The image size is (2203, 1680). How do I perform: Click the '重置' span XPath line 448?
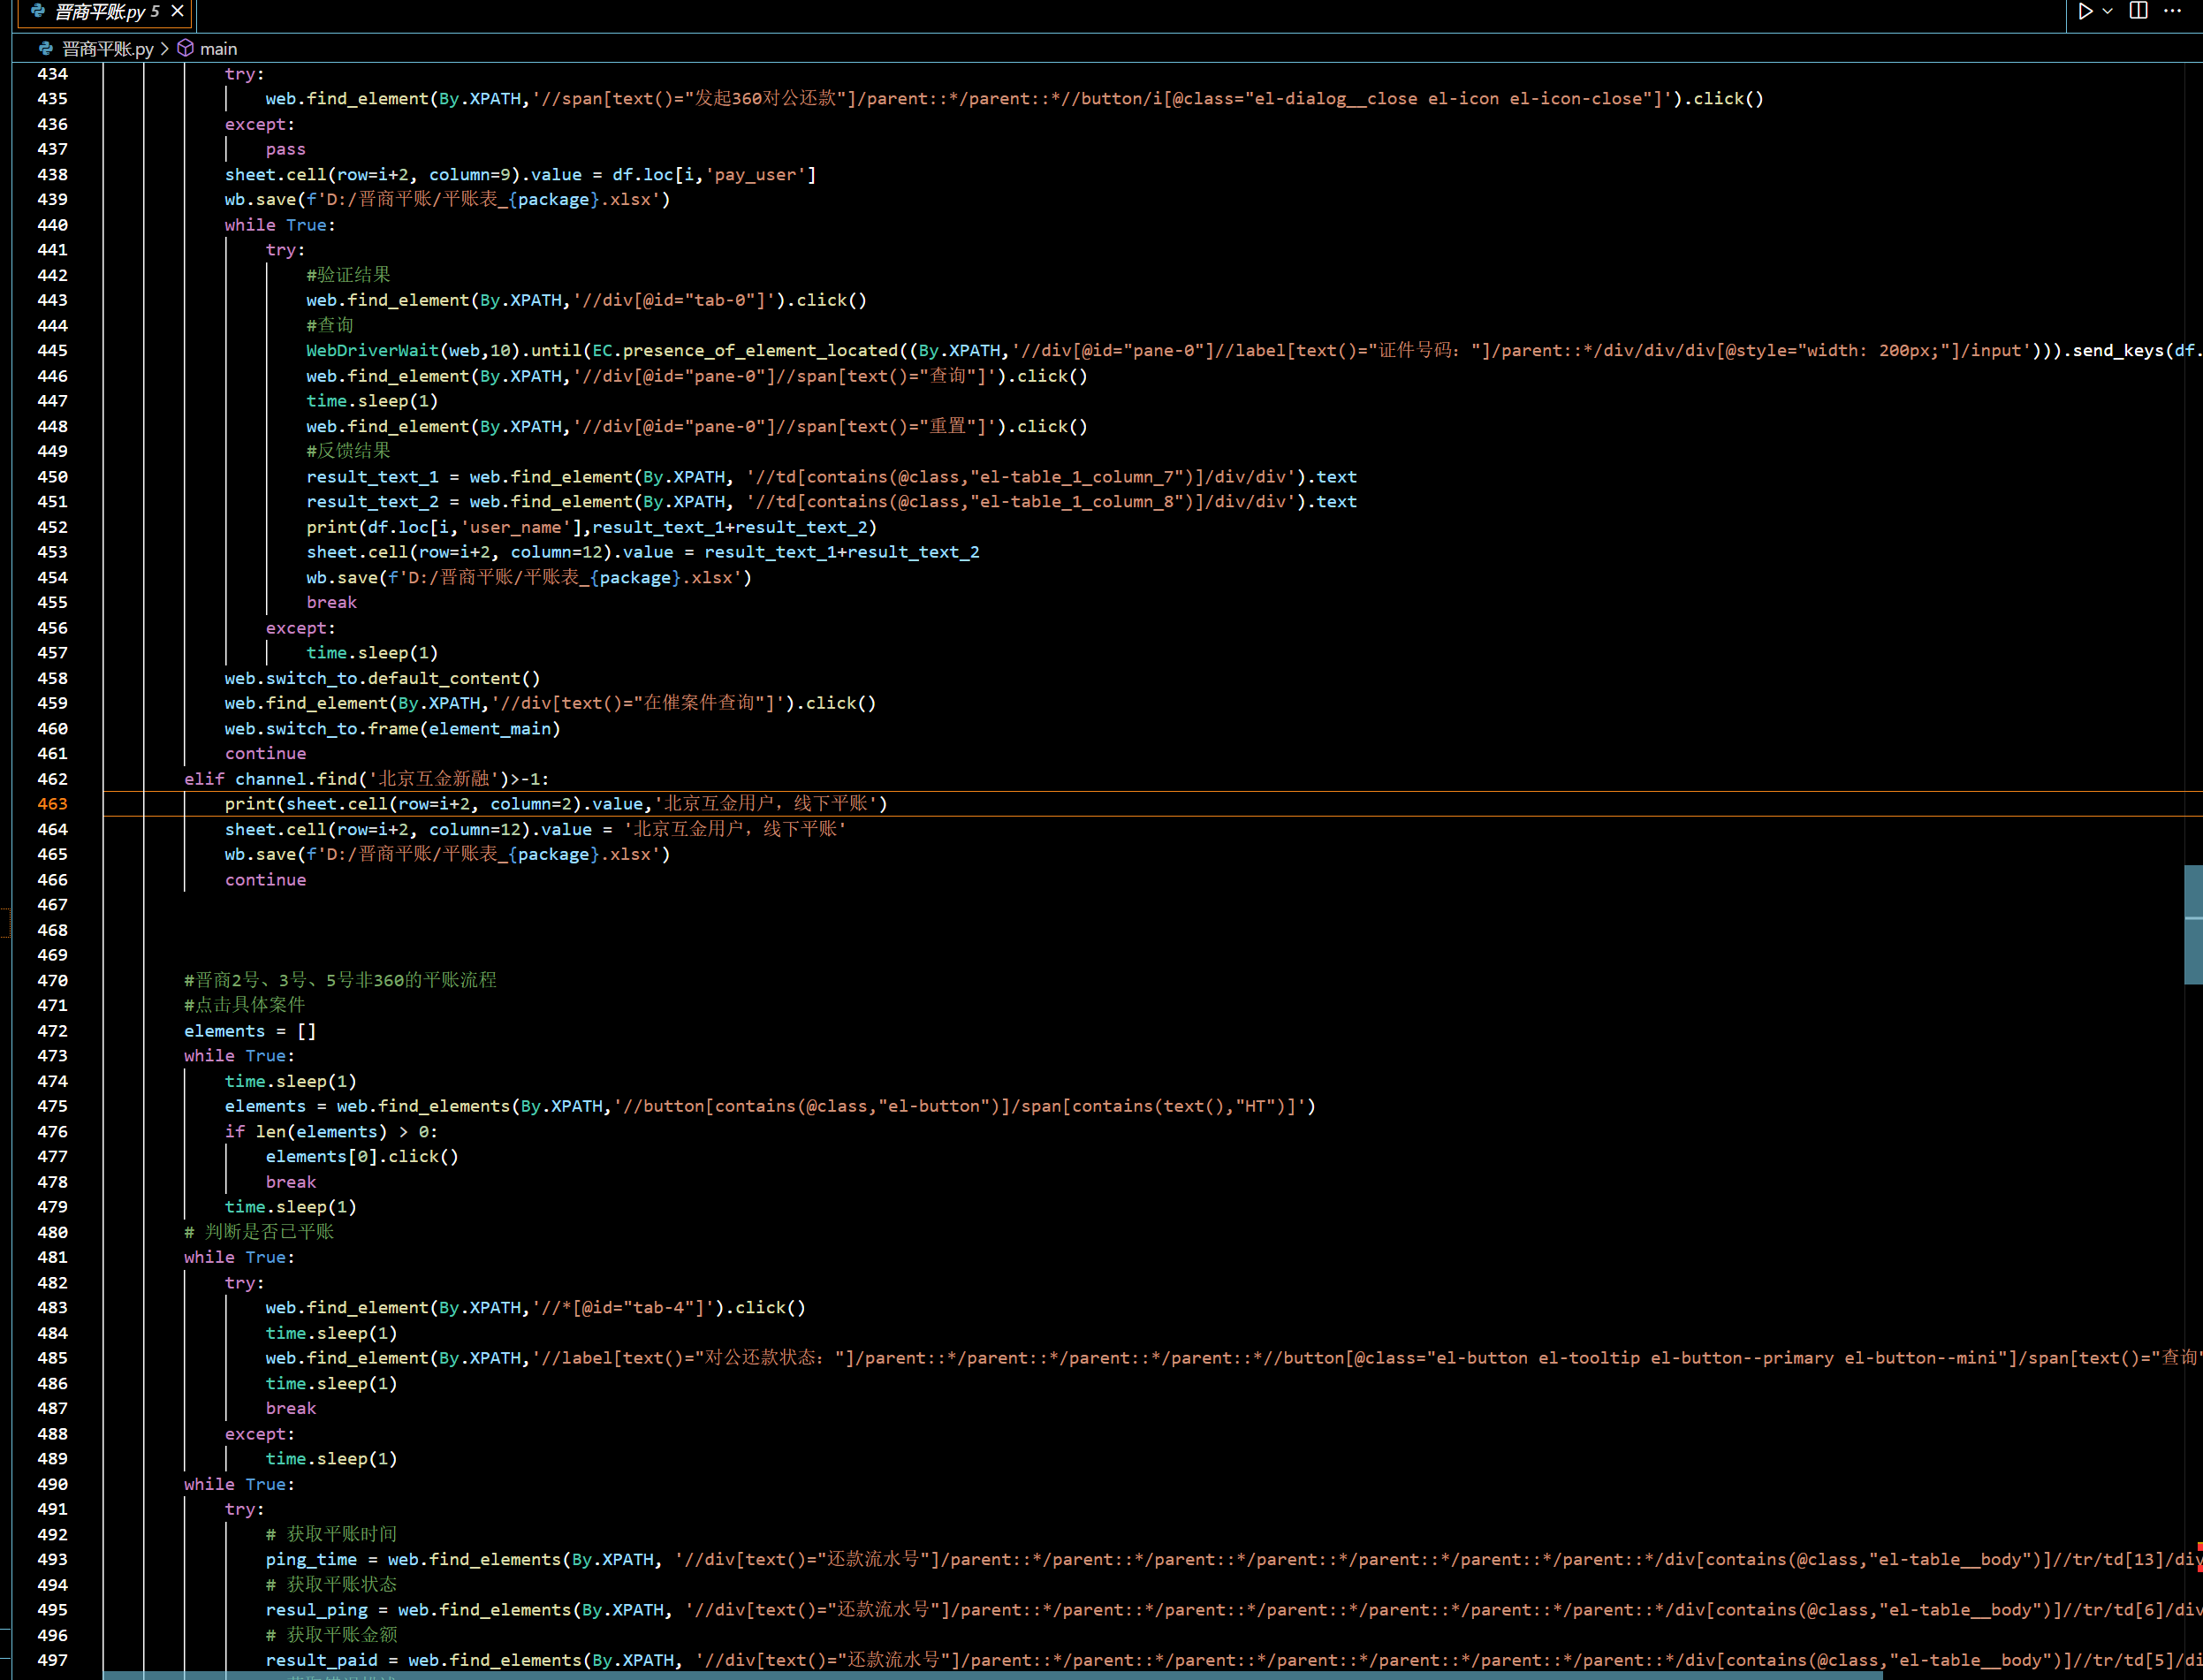697,426
